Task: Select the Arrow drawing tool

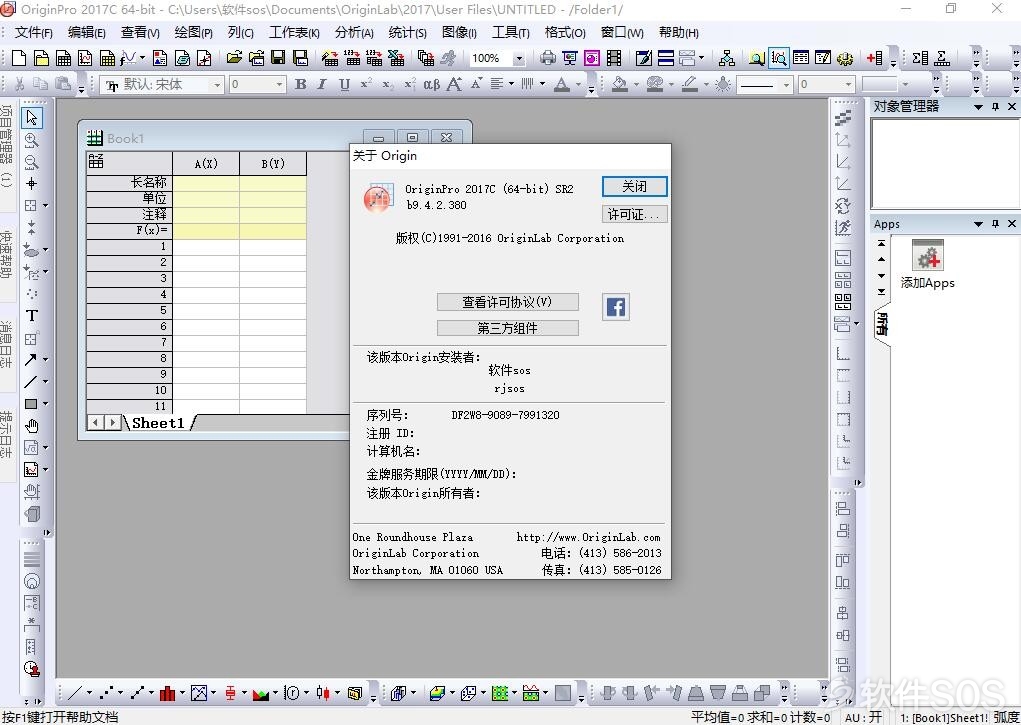Action: (30, 360)
